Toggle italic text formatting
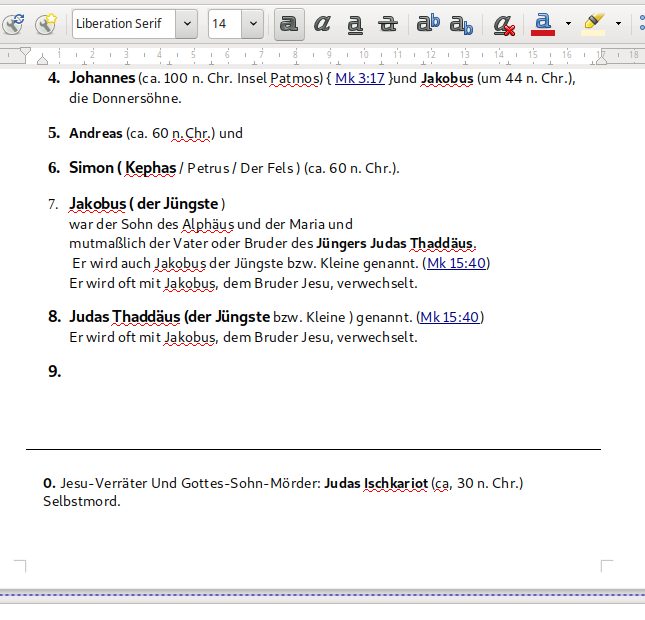Viewport: 645px width, 620px height. 322,24
